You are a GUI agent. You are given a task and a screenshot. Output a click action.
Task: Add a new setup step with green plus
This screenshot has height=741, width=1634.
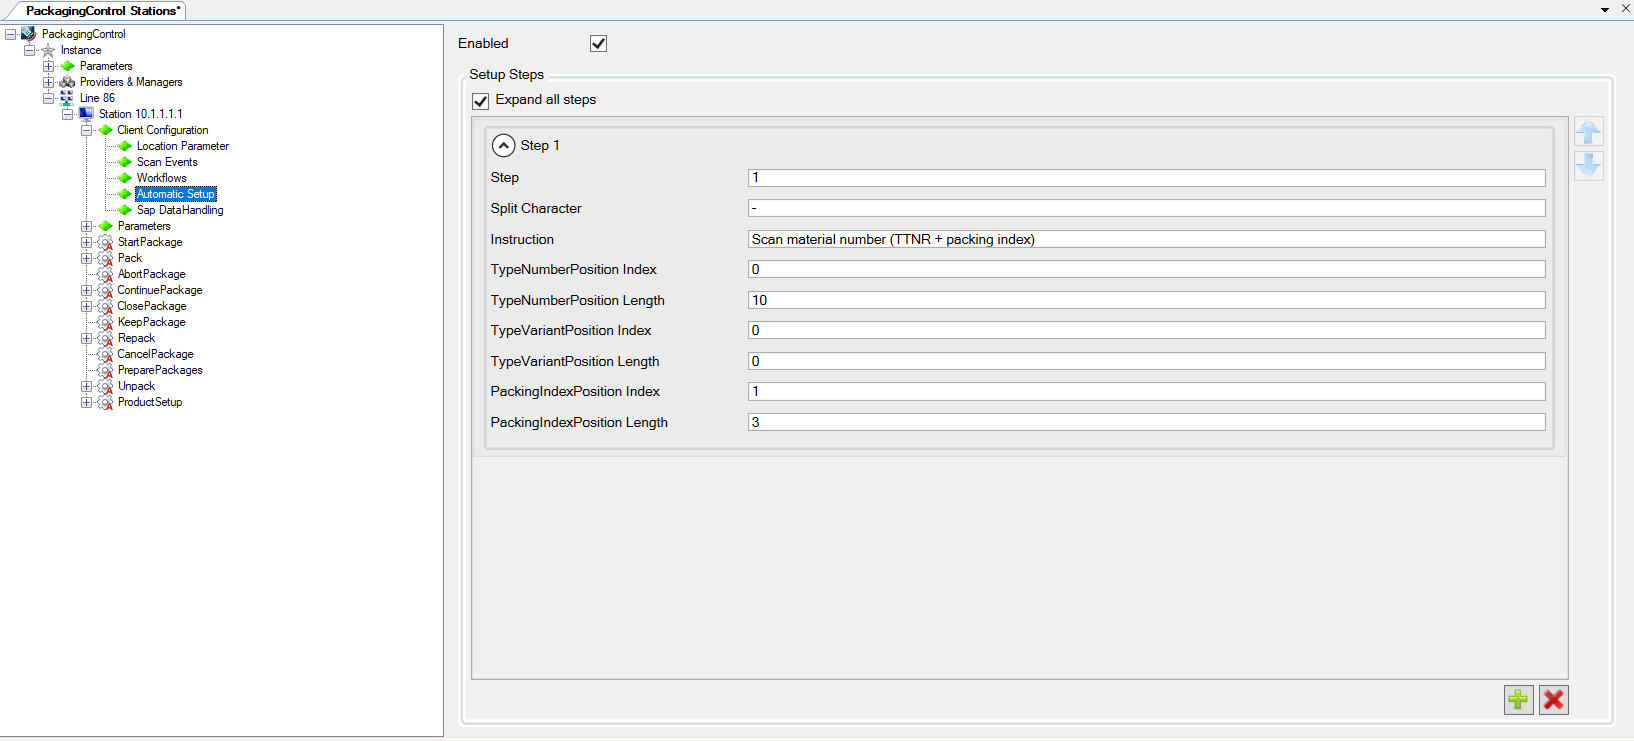point(1518,700)
